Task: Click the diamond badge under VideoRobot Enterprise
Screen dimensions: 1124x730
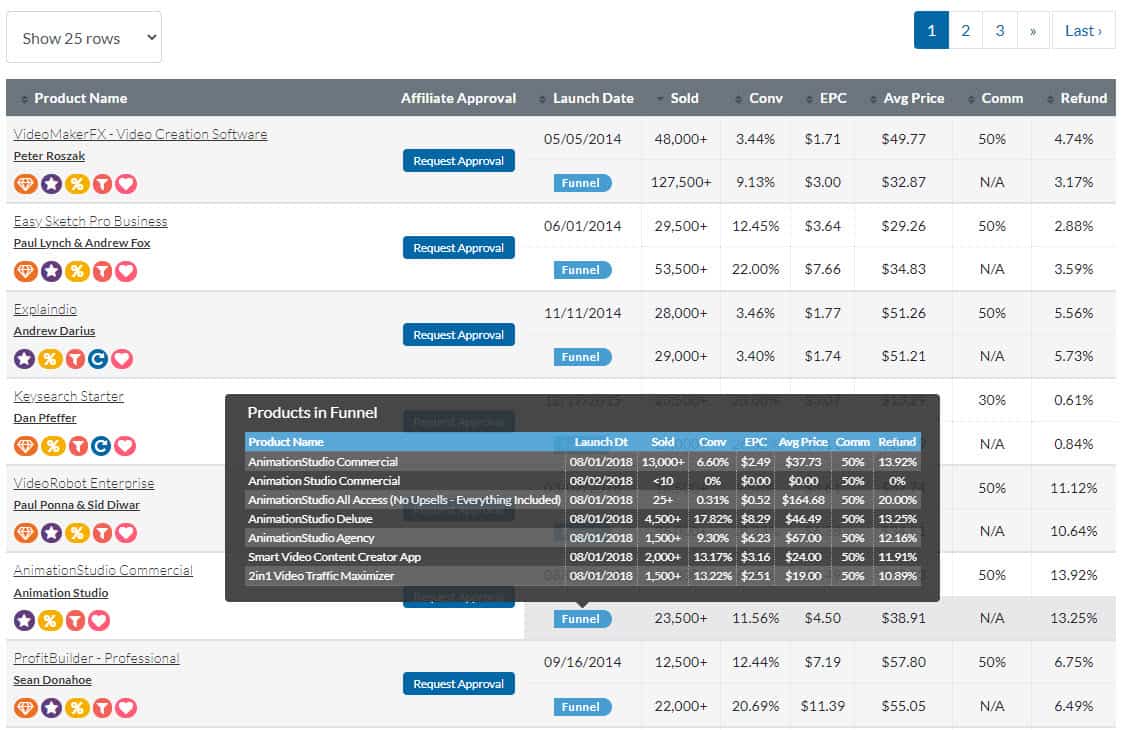Action: [25, 533]
